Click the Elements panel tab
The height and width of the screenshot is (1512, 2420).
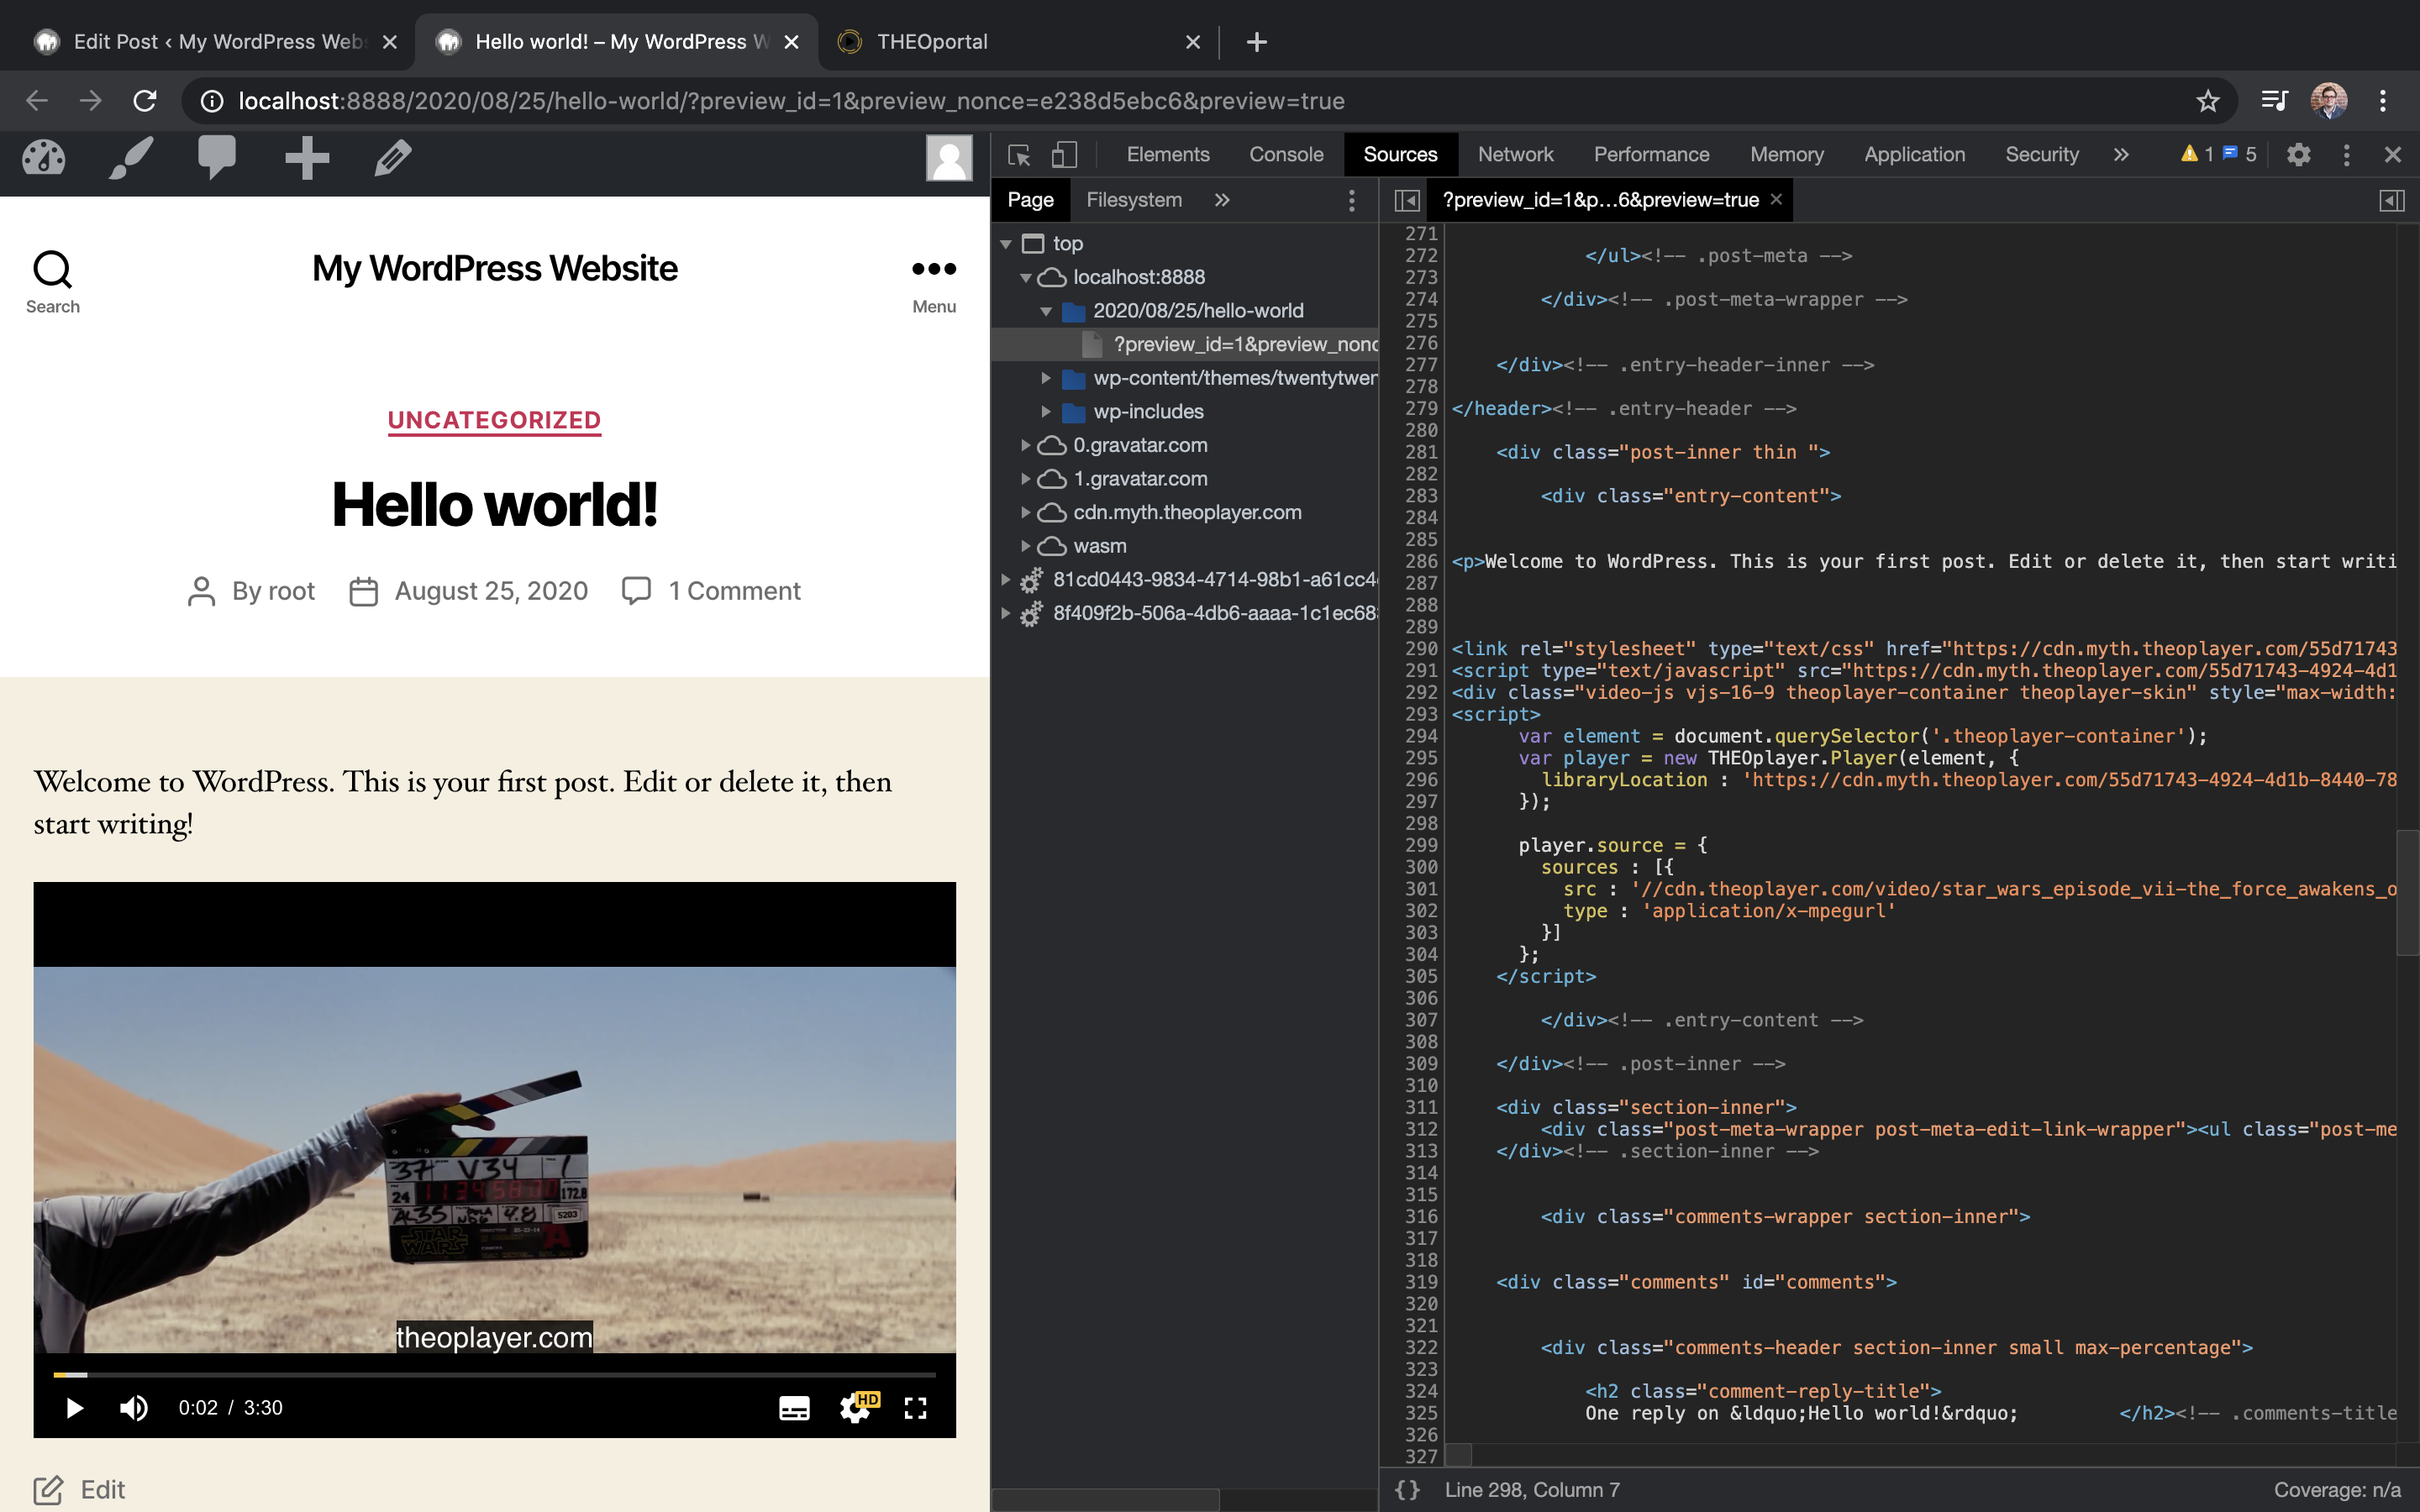pyautogui.click(x=1165, y=153)
